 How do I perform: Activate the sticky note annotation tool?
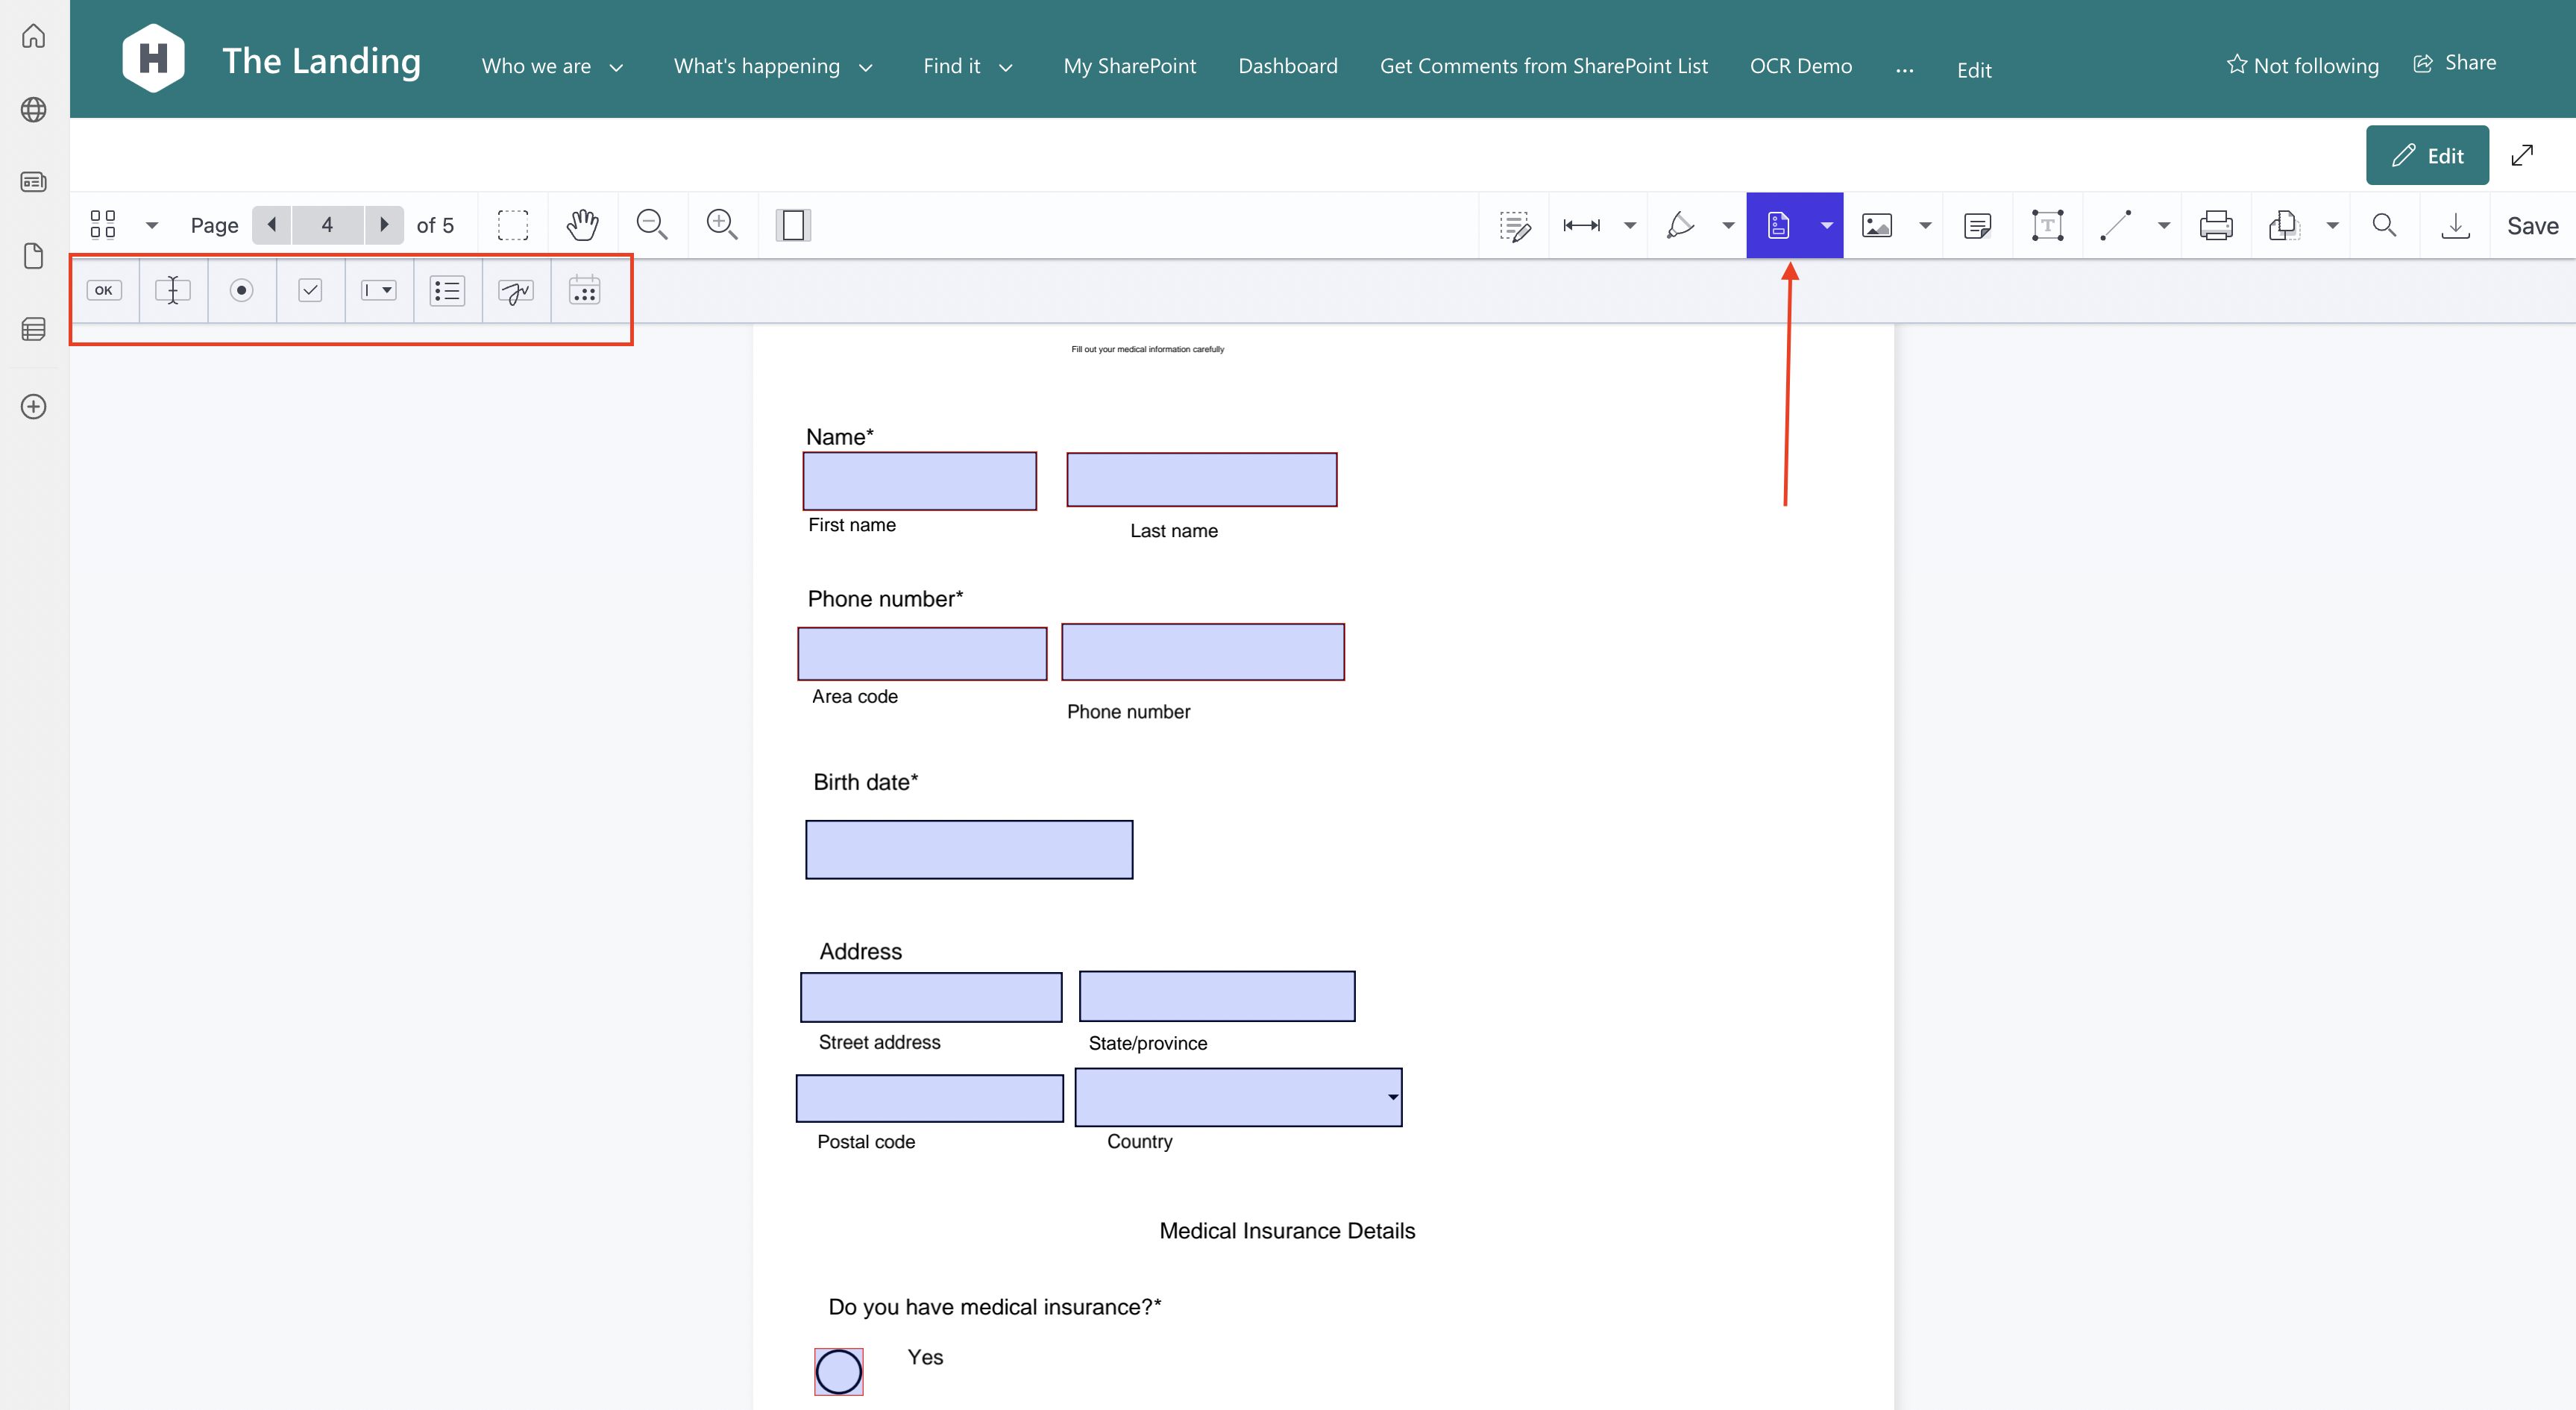pos(1978,224)
